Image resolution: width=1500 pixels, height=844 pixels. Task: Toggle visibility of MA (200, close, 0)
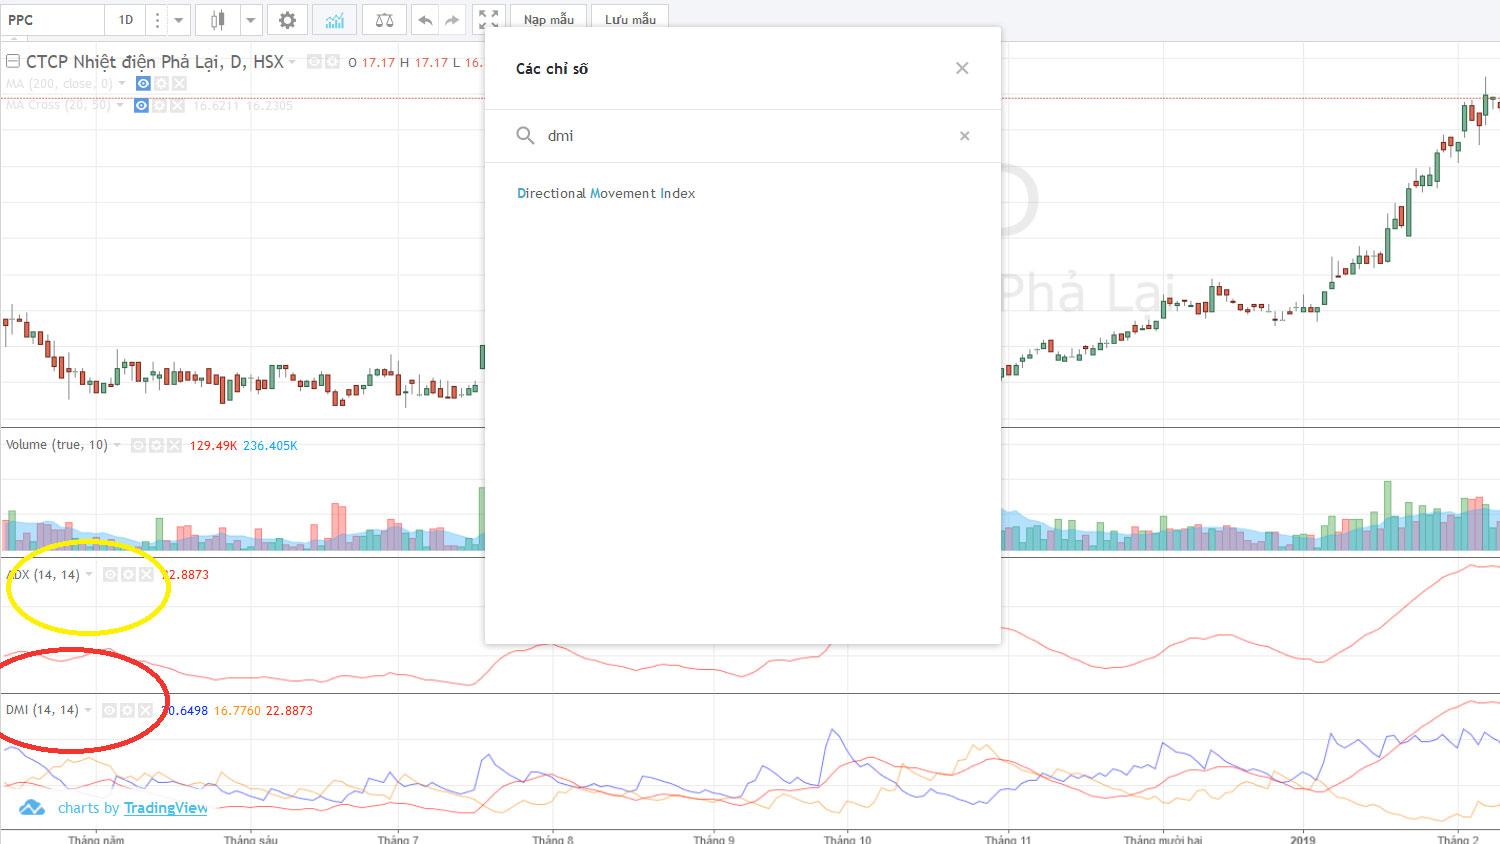coord(143,84)
